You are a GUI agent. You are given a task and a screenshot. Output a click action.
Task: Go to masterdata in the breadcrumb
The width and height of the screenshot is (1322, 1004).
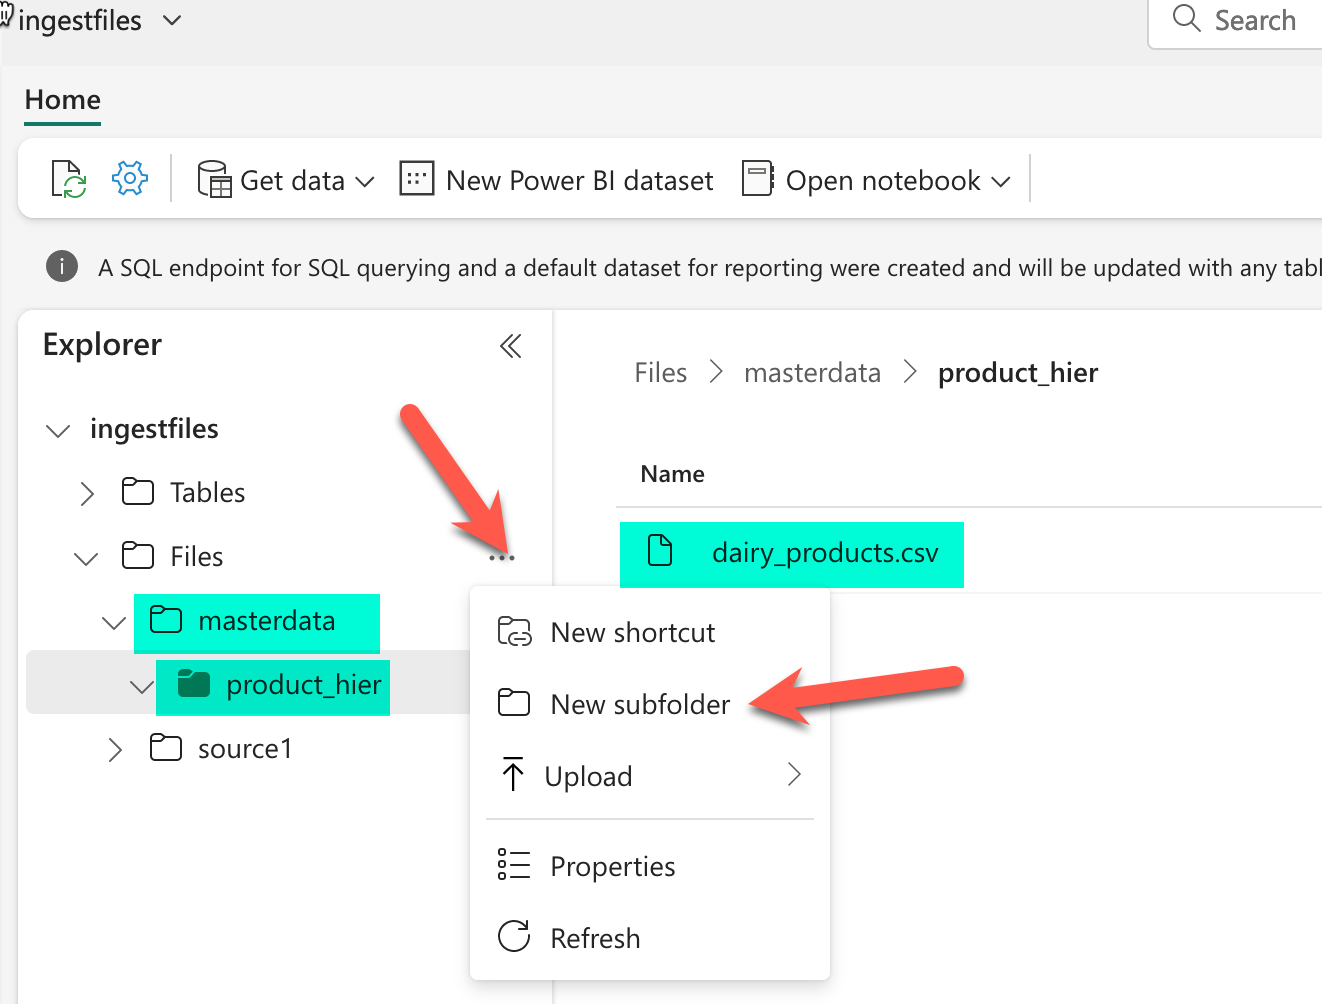coord(812,373)
